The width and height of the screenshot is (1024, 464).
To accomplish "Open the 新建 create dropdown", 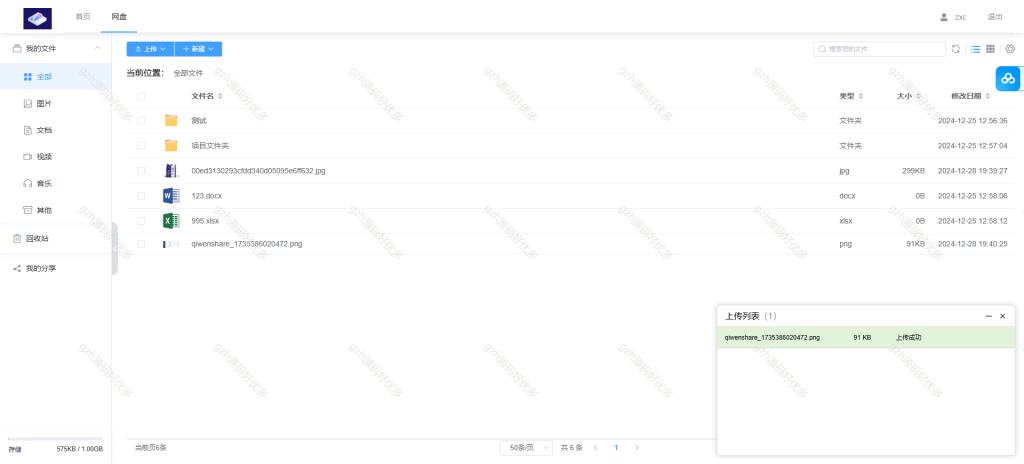I will click(x=199, y=49).
